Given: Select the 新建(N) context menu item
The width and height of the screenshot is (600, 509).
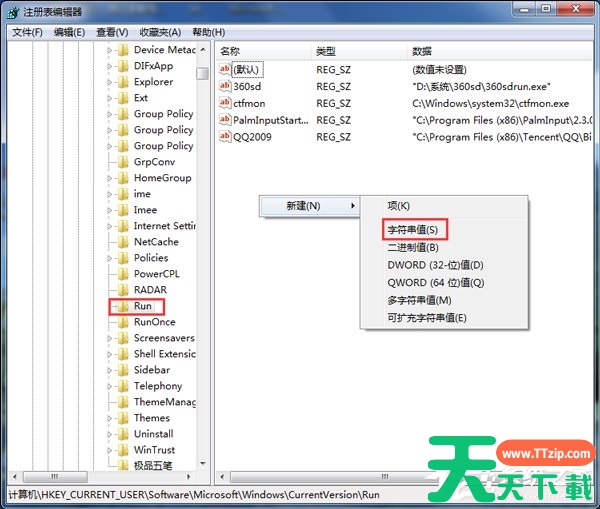Looking at the screenshot, I should 309,206.
